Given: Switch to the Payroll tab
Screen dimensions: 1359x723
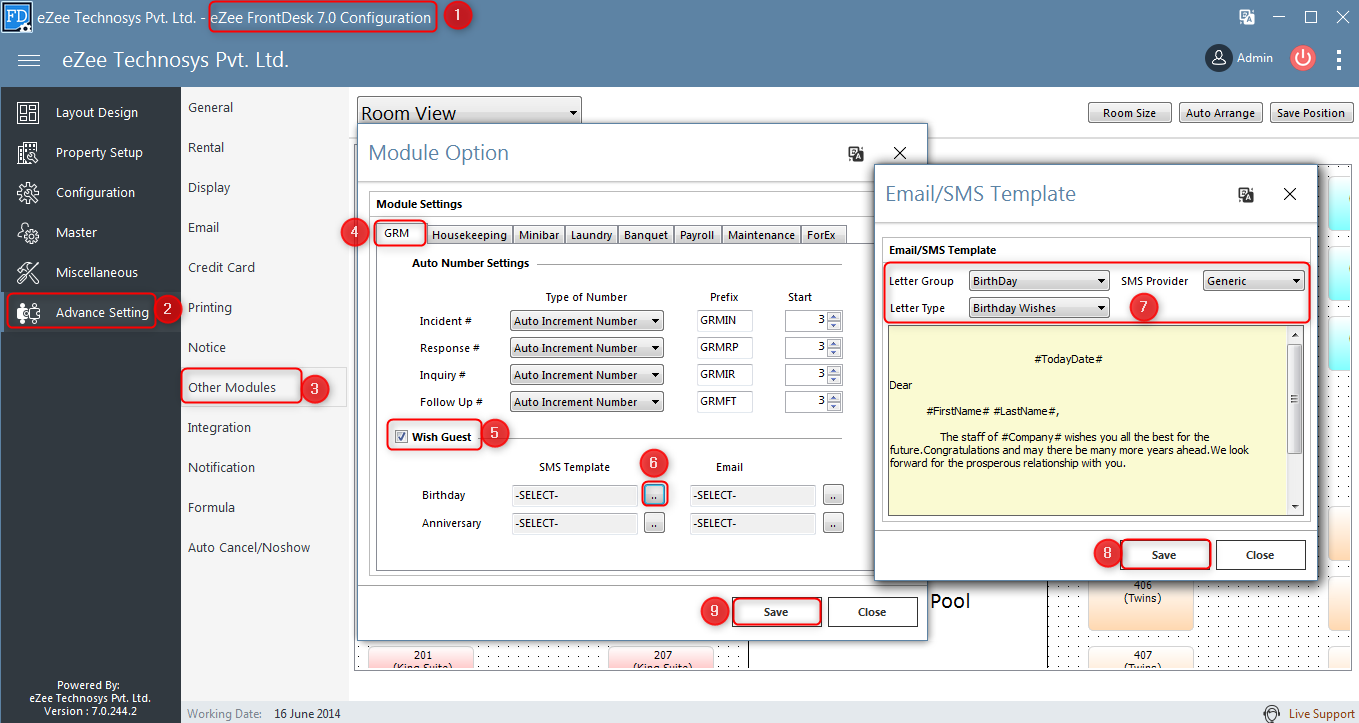Looking at the screenshot, I should 697,235.
